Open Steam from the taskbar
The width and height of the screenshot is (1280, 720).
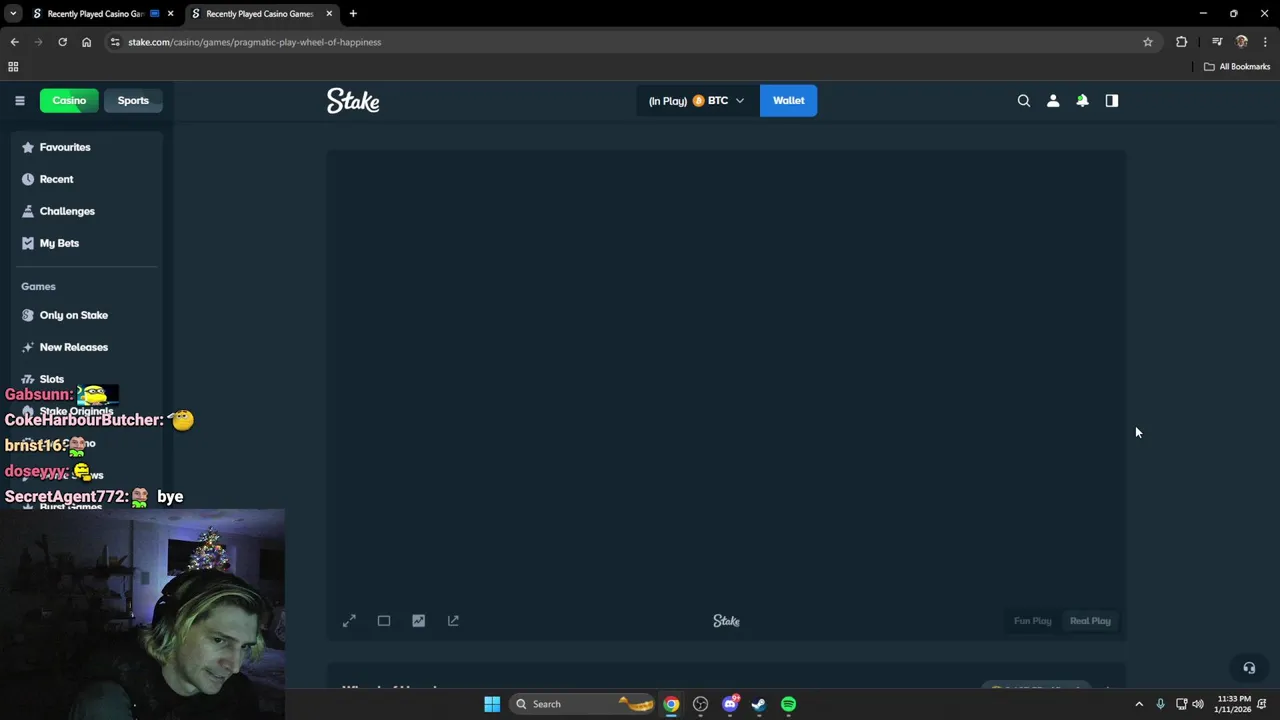(759, 704)
